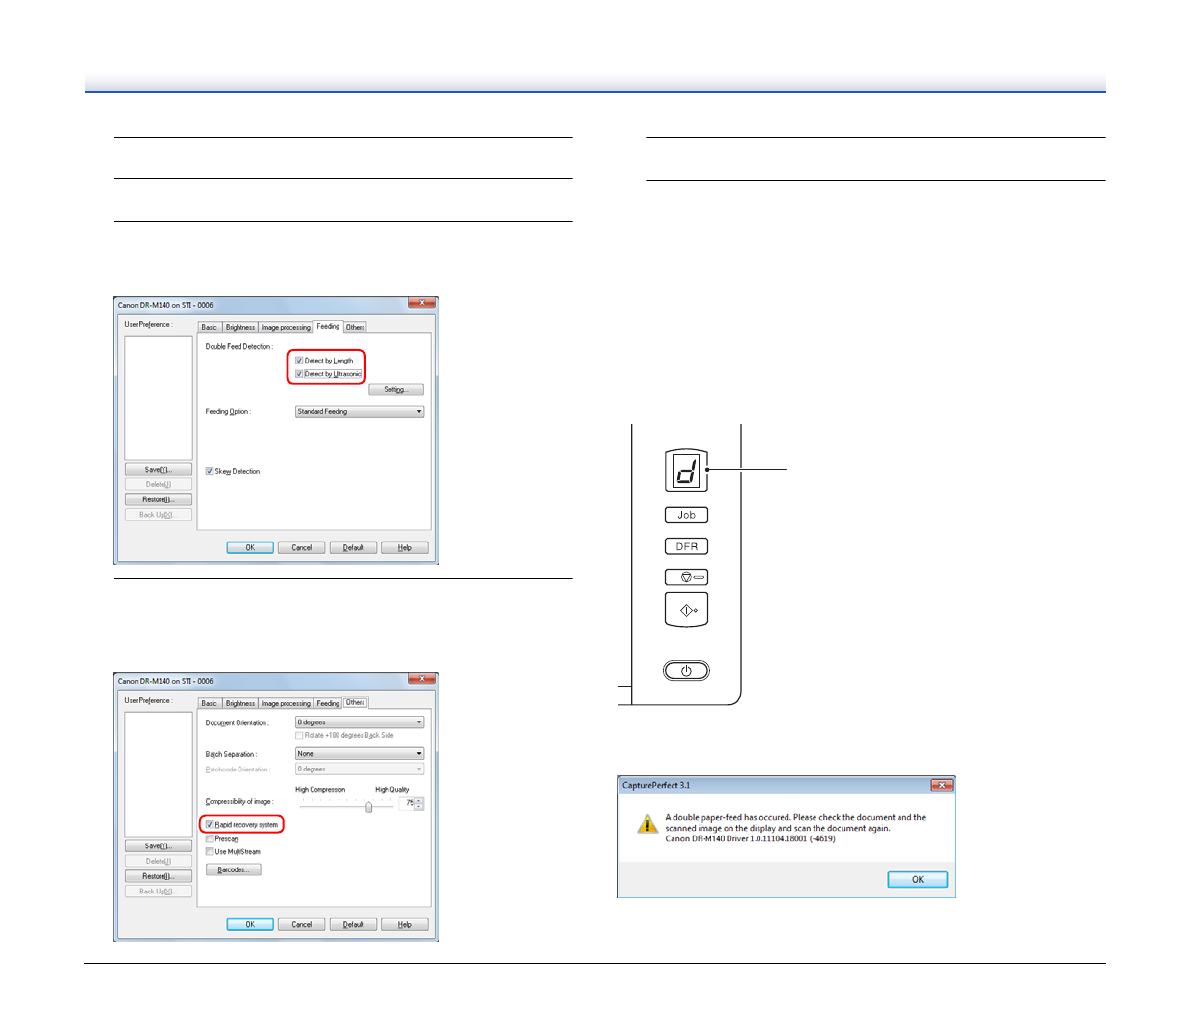Click the Compressibility of image slider handle
Image resolution: width=1190 pixels, height=1020 pixels.
pos(368,807)
